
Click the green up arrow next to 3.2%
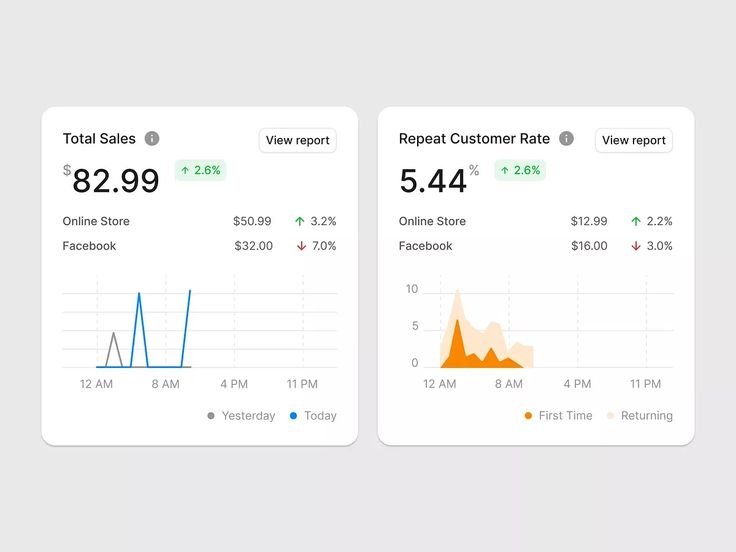299,221
